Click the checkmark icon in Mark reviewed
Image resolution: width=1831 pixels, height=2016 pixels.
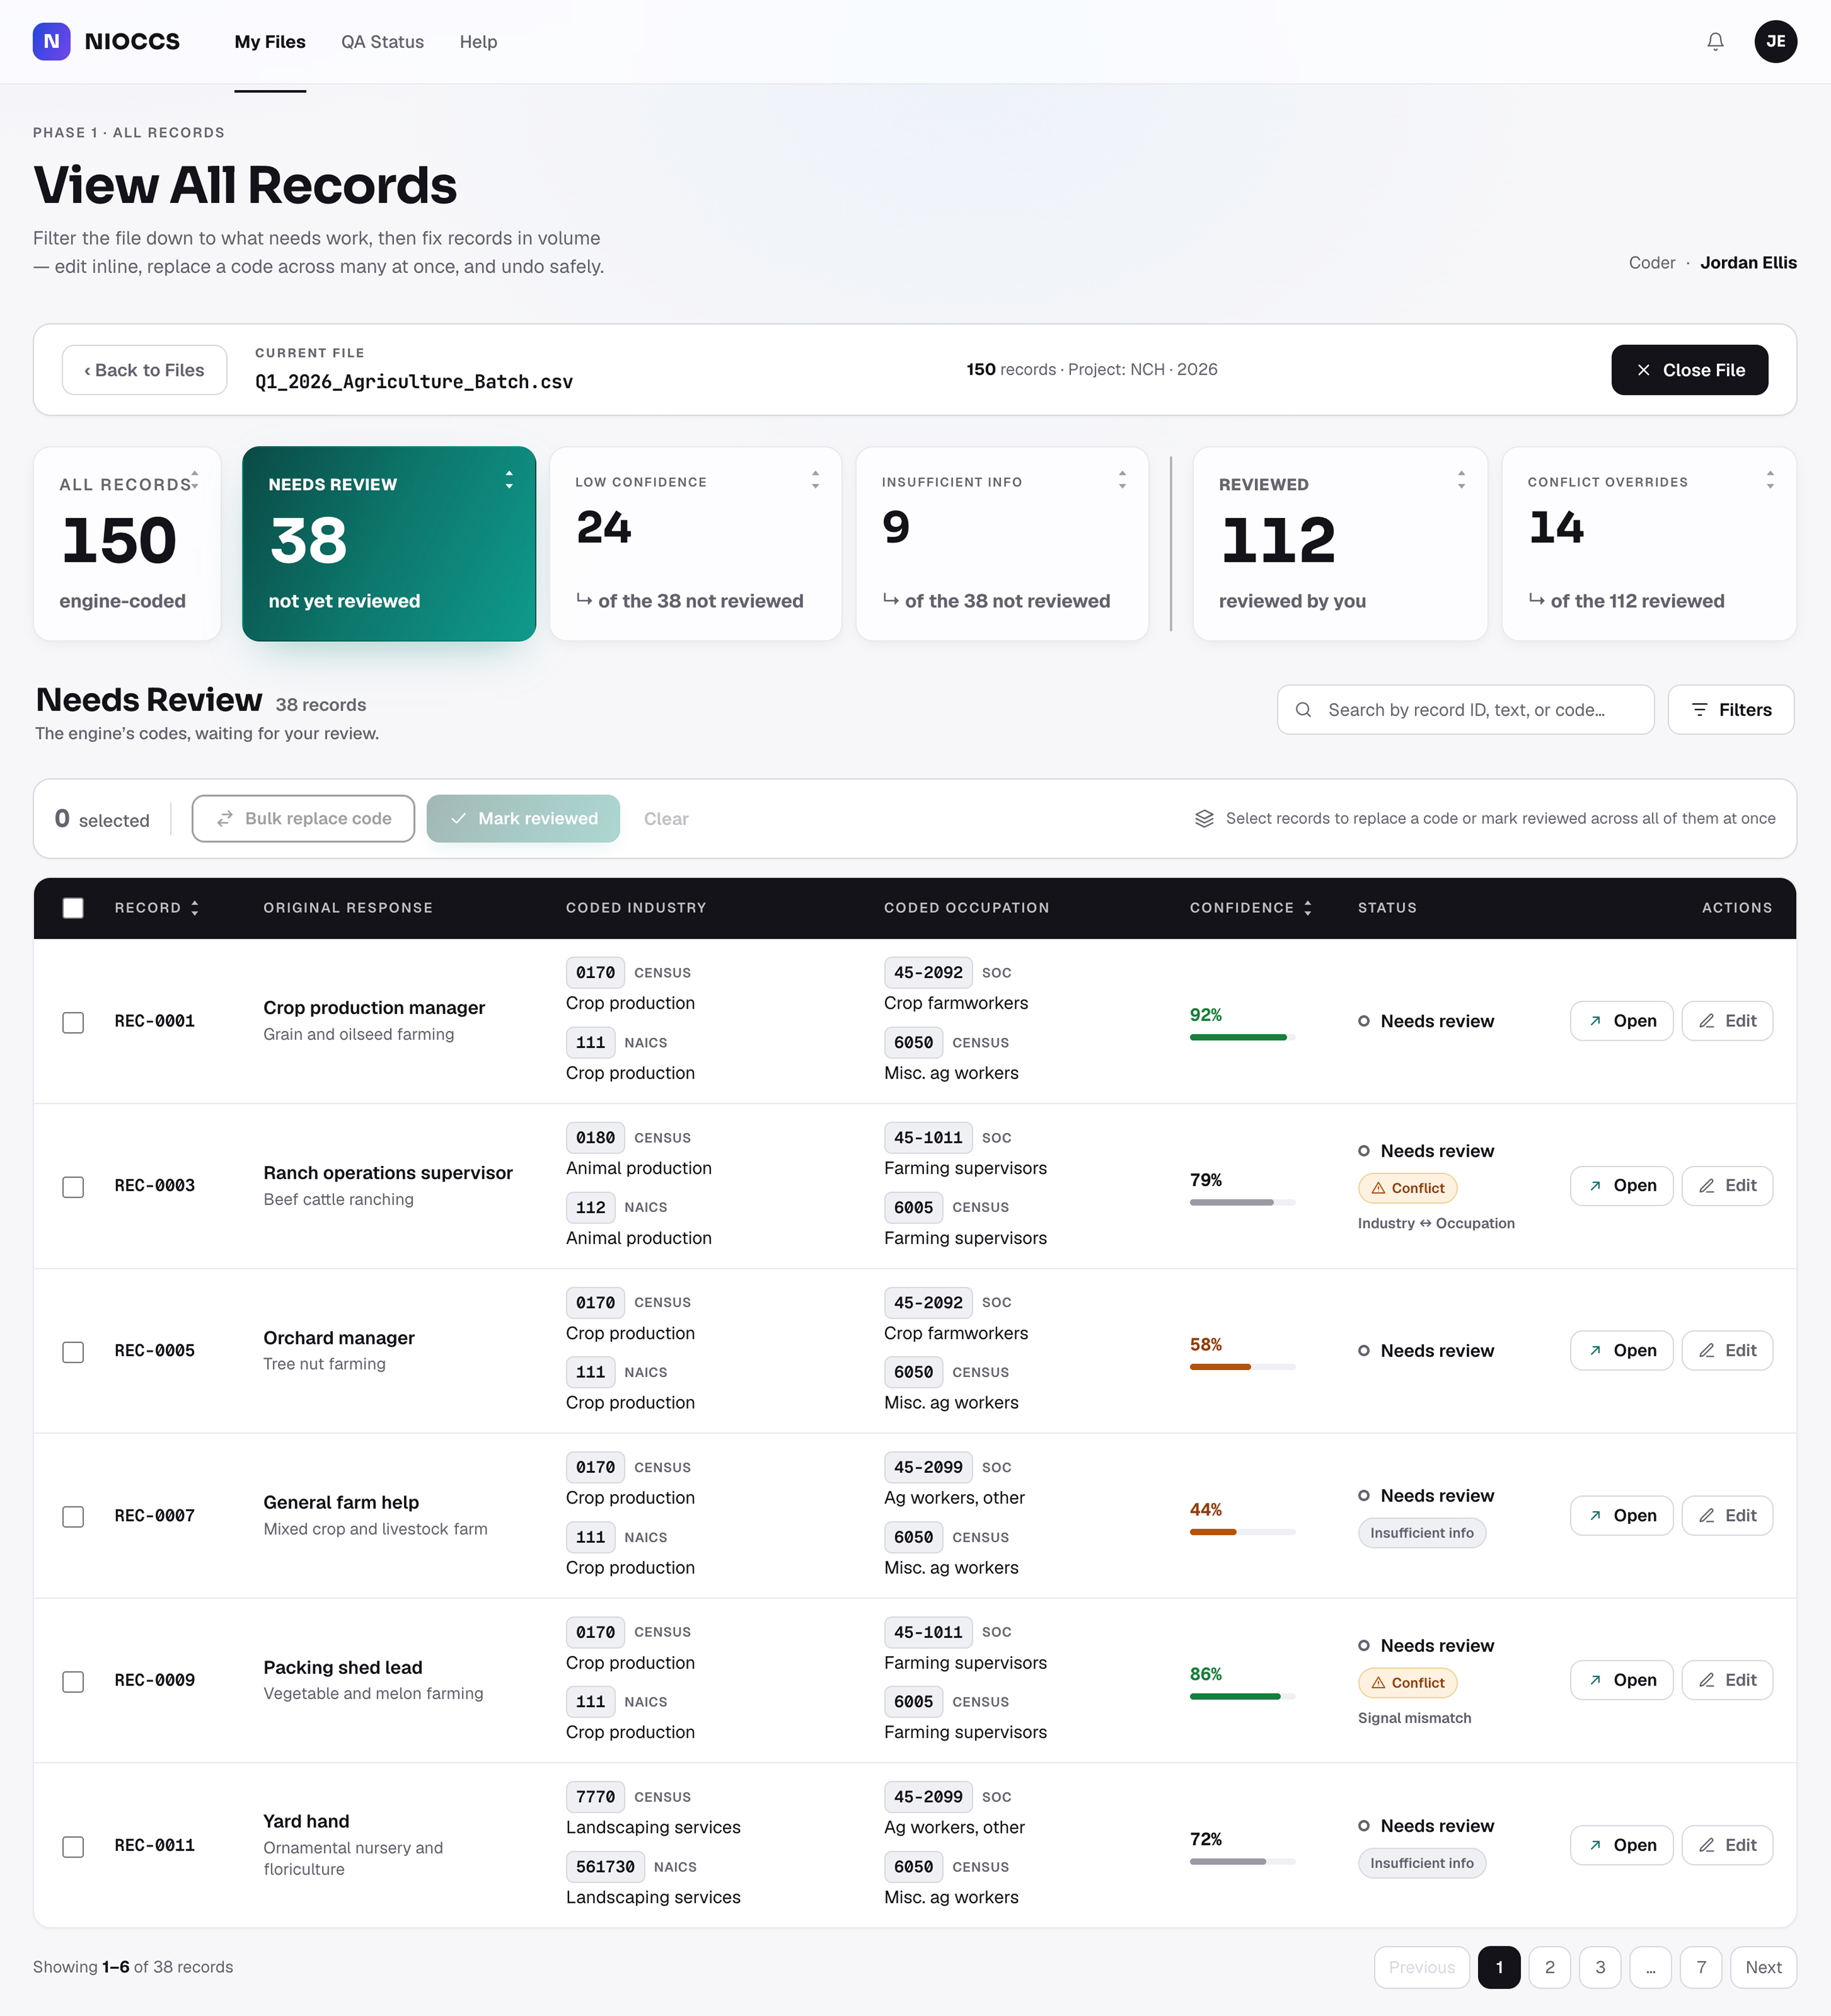(x=458, y=818)
